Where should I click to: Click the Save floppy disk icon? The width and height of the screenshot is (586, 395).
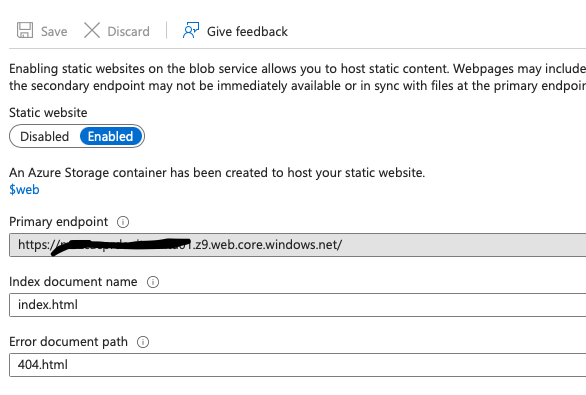pos(25,30)
